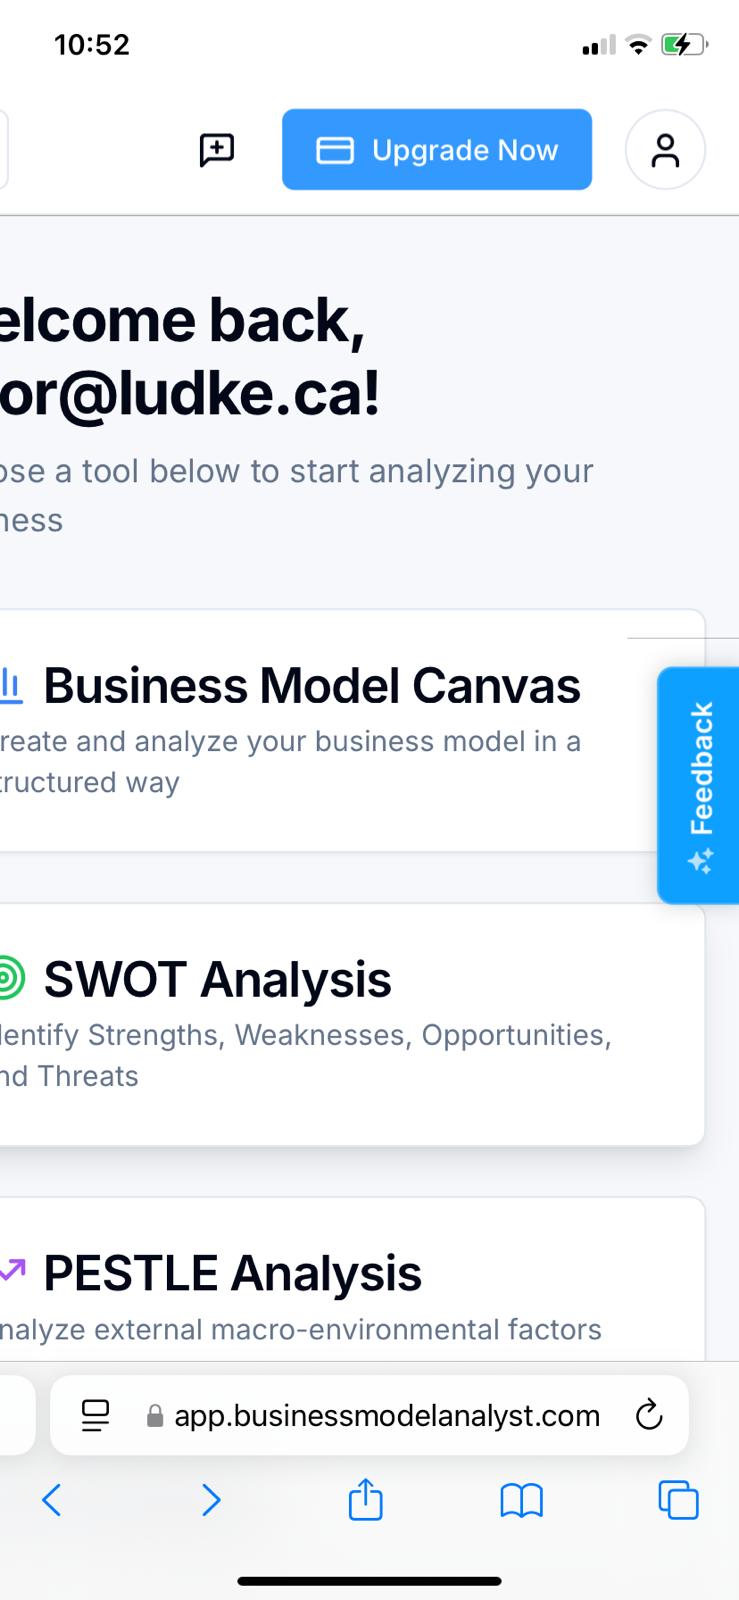This screenshot has width=739, height=1600.
Task: Tap the Business Model Canvas chart icon
Action: 10,685
